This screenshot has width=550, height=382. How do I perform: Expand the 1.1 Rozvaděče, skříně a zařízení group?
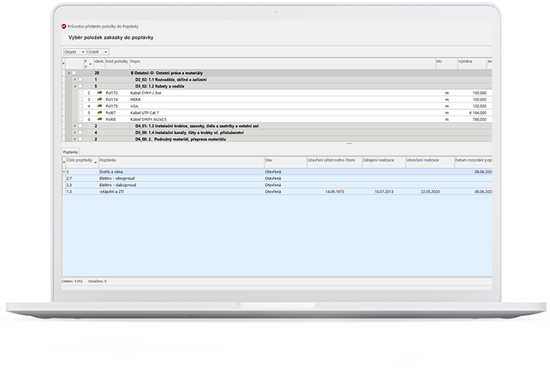[x=75, y=80]
